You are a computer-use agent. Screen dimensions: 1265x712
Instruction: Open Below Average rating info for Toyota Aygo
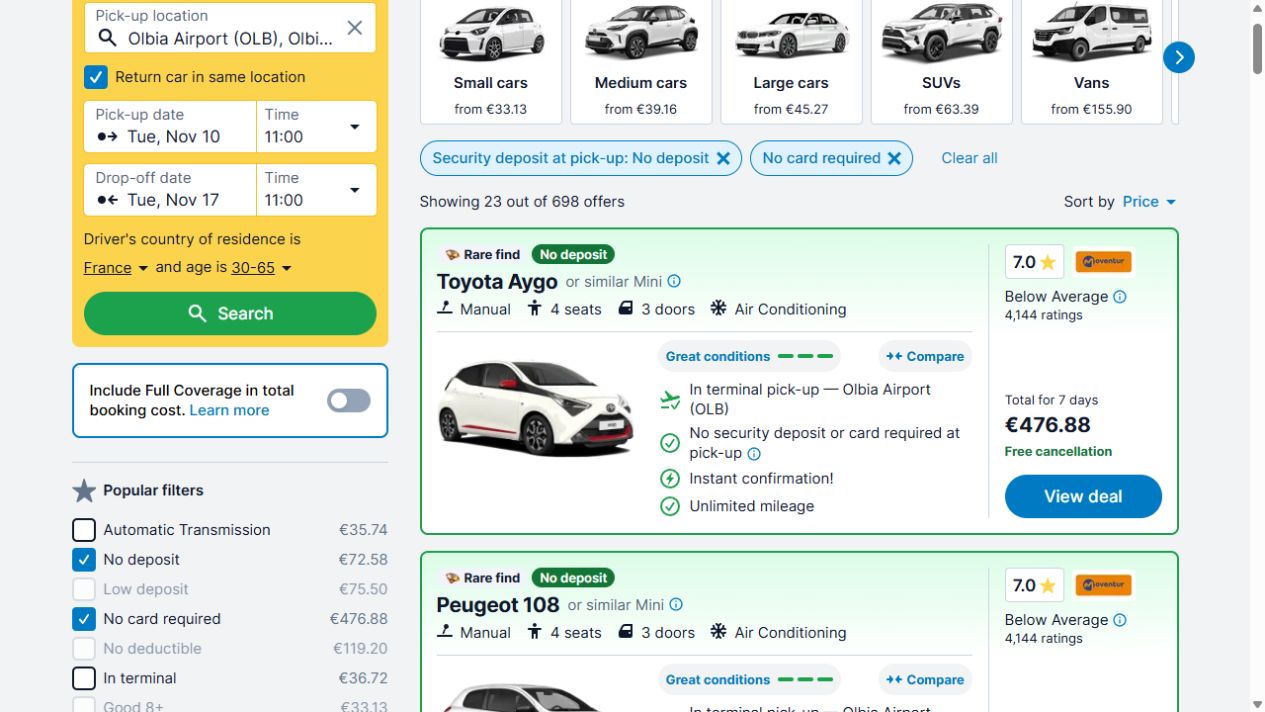click(x=1120, y=296)
